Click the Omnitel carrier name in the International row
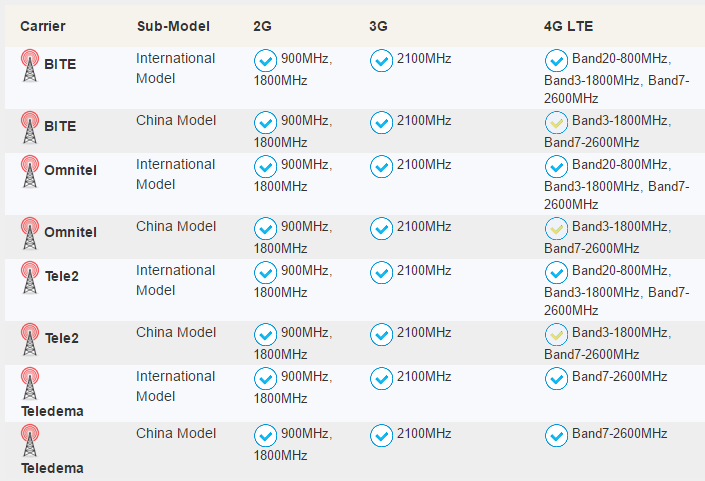Image resolution: width=705 pixels, height=481 pixels. (x=71, y=170)
